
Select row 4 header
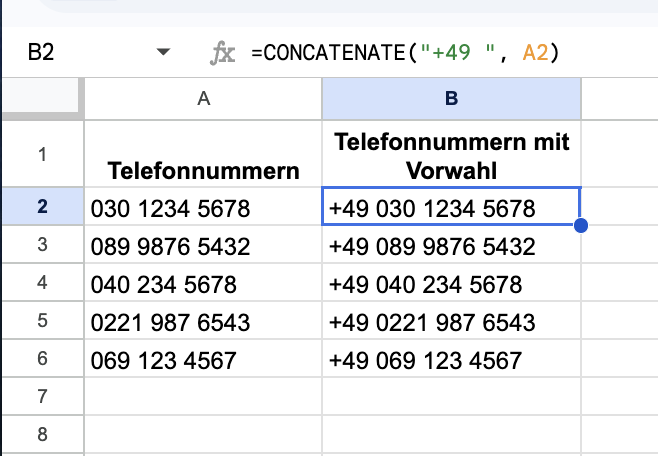(42, 284)
